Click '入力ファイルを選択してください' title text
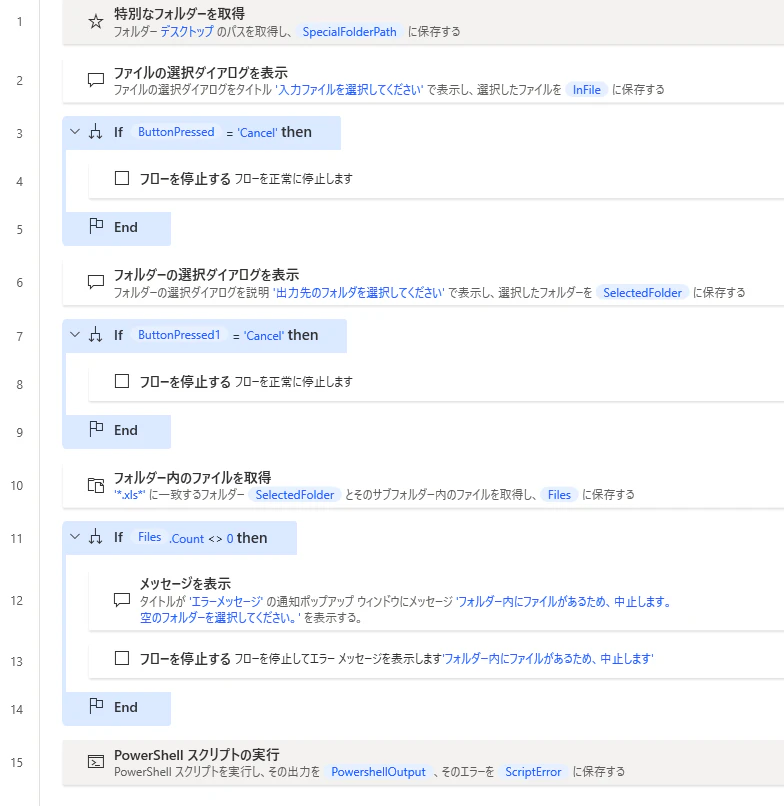The width and height of the screenshot is (784, 806). point(349,90)
